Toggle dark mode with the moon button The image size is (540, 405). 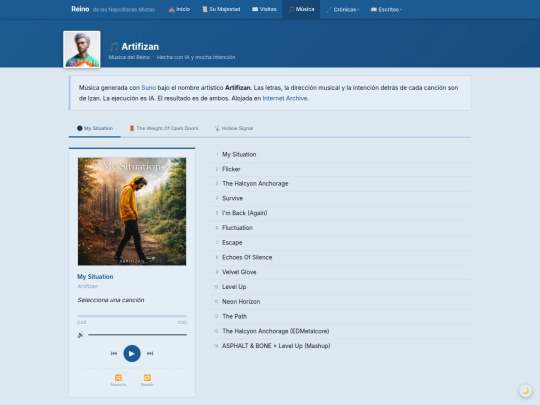[526, 391]
